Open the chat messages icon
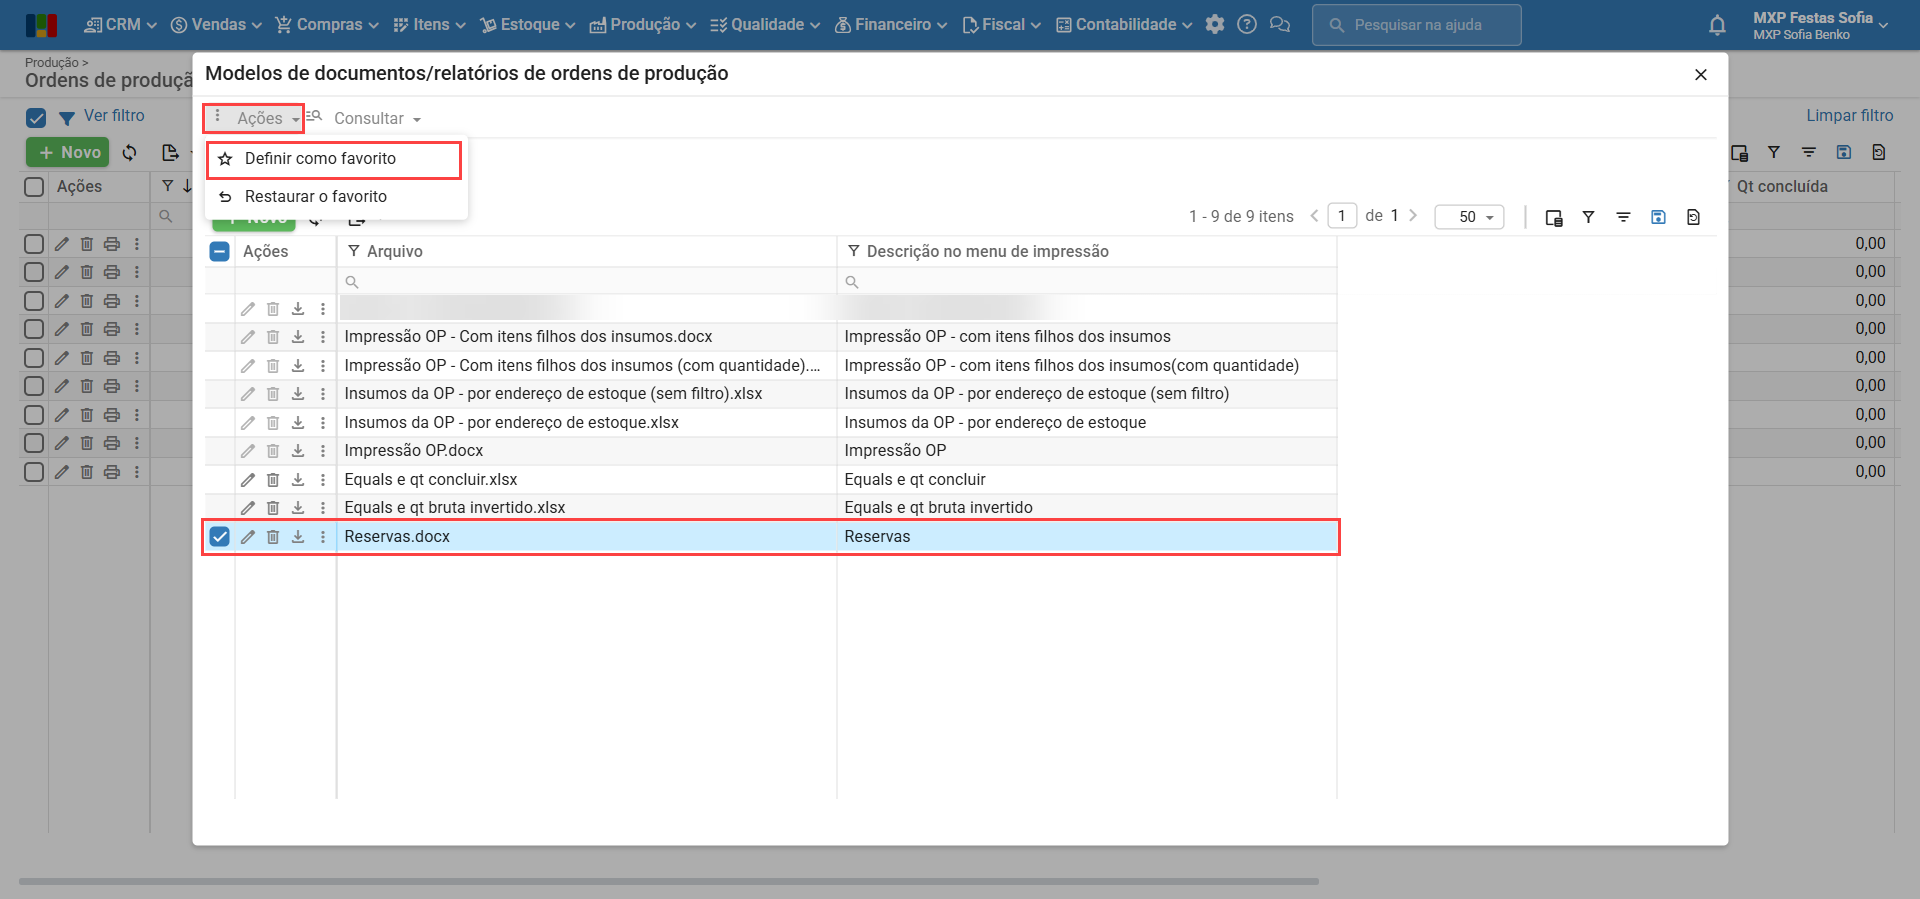This screenshot has width=1920, height=899. point(1280,24)
